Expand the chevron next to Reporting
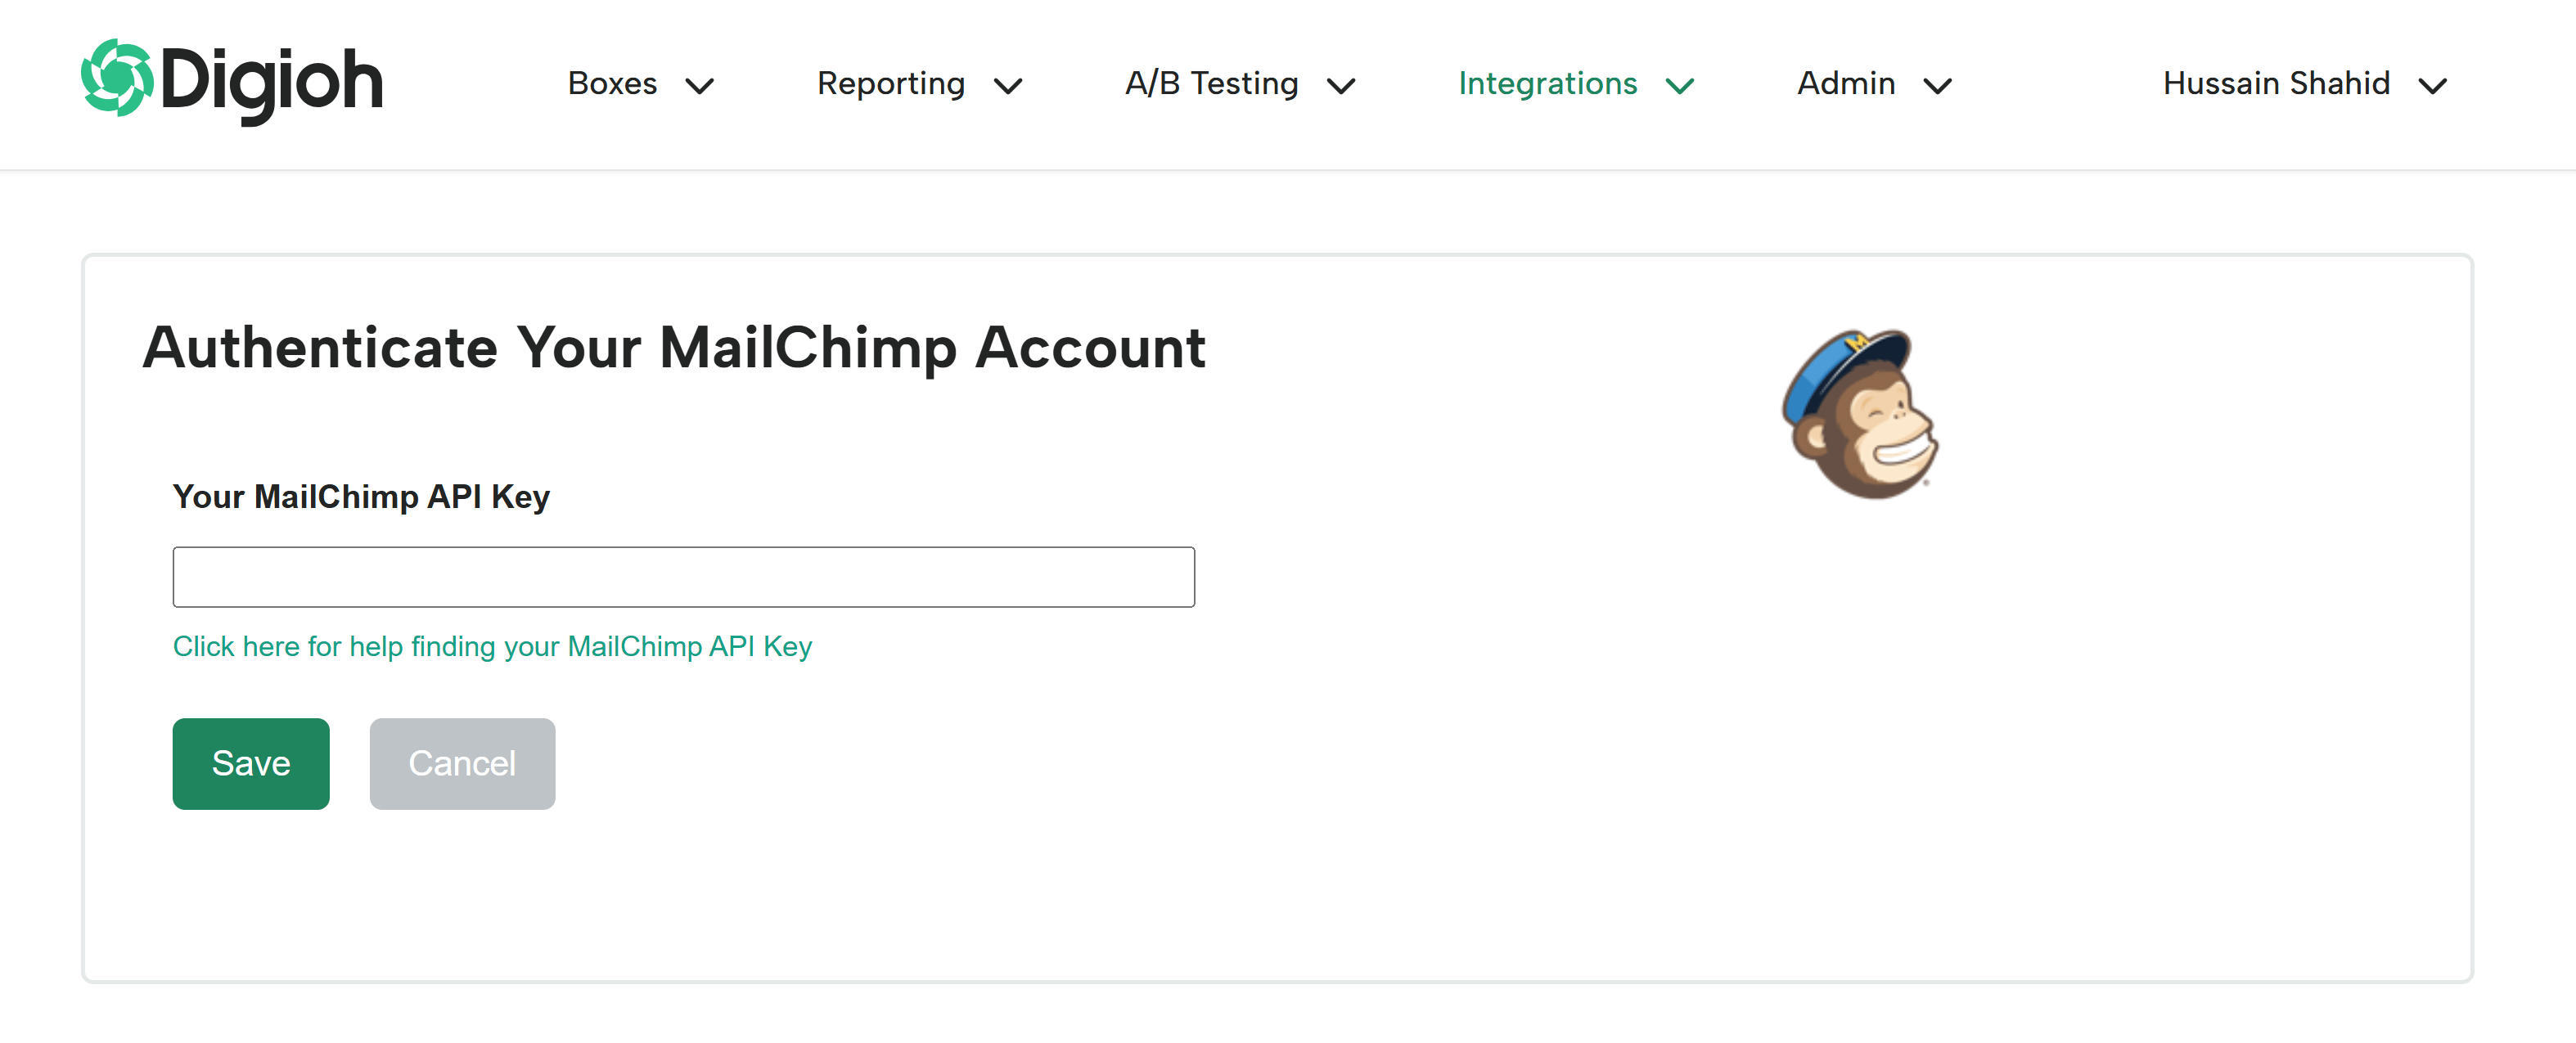 click(x=1008, y=86)
